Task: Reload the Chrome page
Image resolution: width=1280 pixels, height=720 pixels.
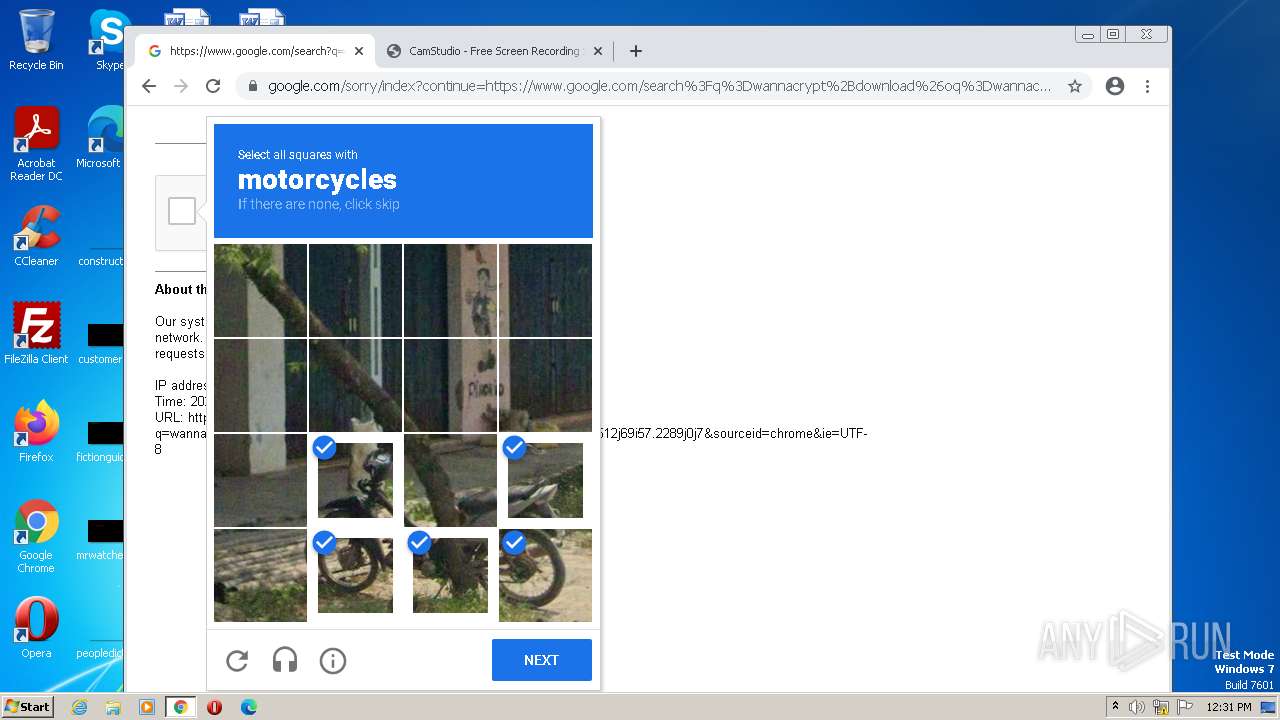Action: [213, 86]
